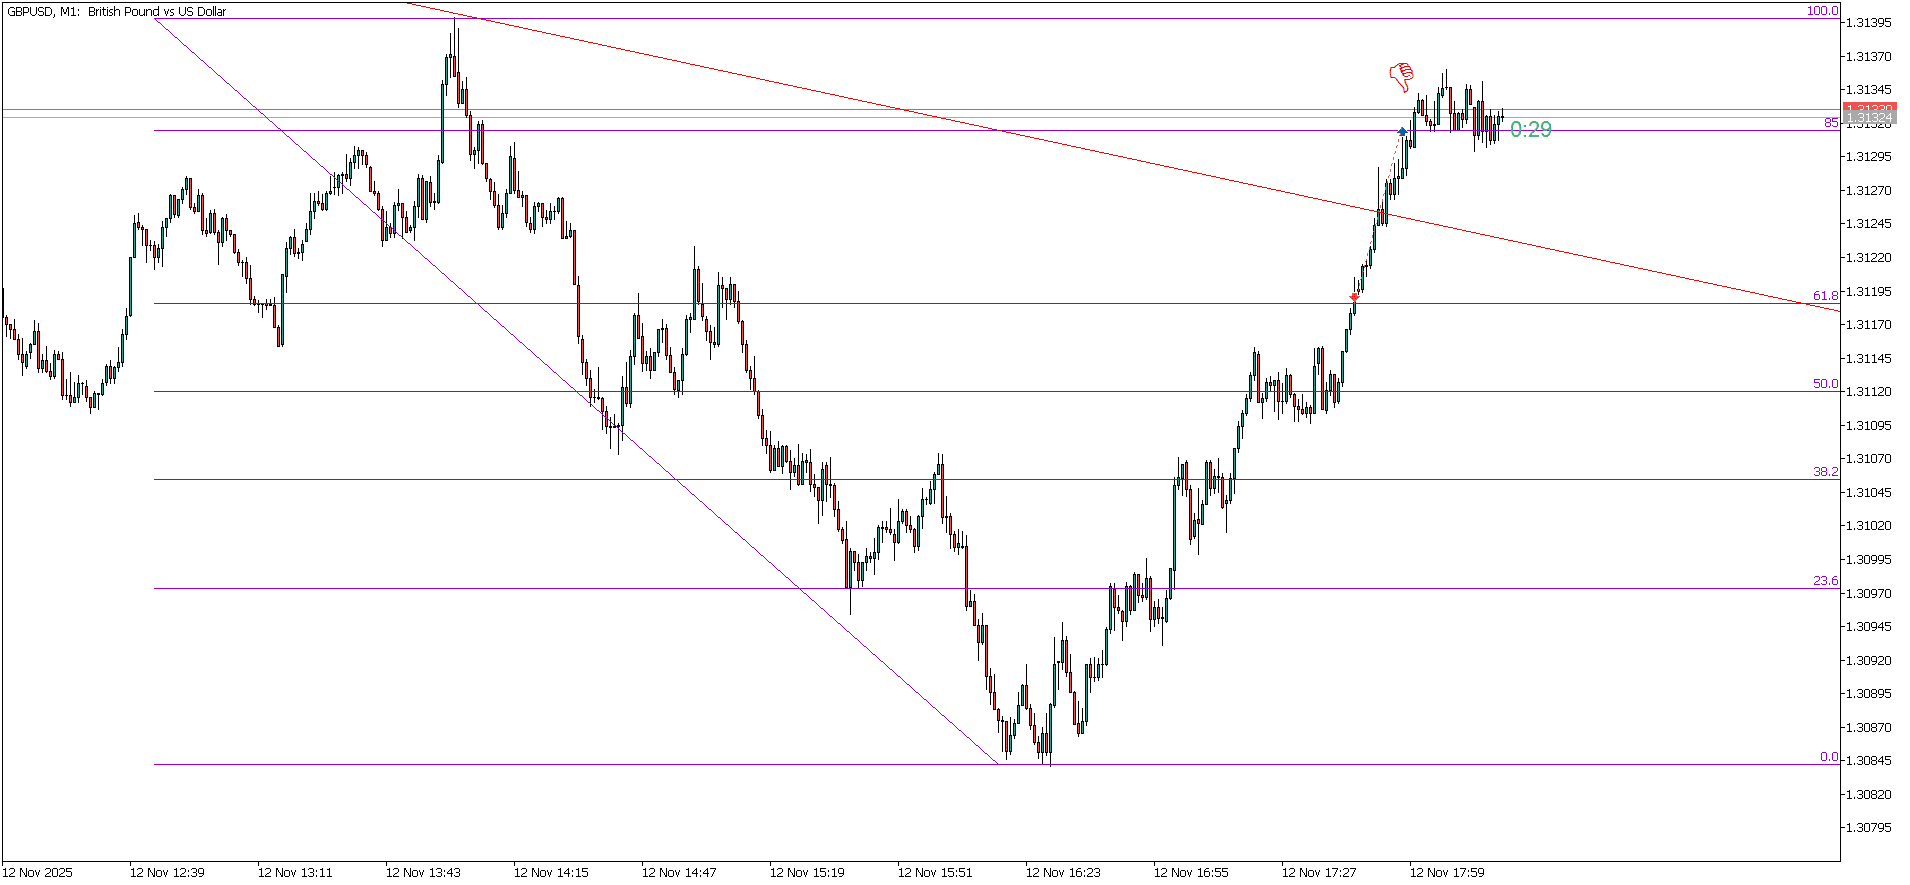Click the 1.31395 price scale label
The width and height of the screenshot is (1910, 885).
coord(1867,23)
